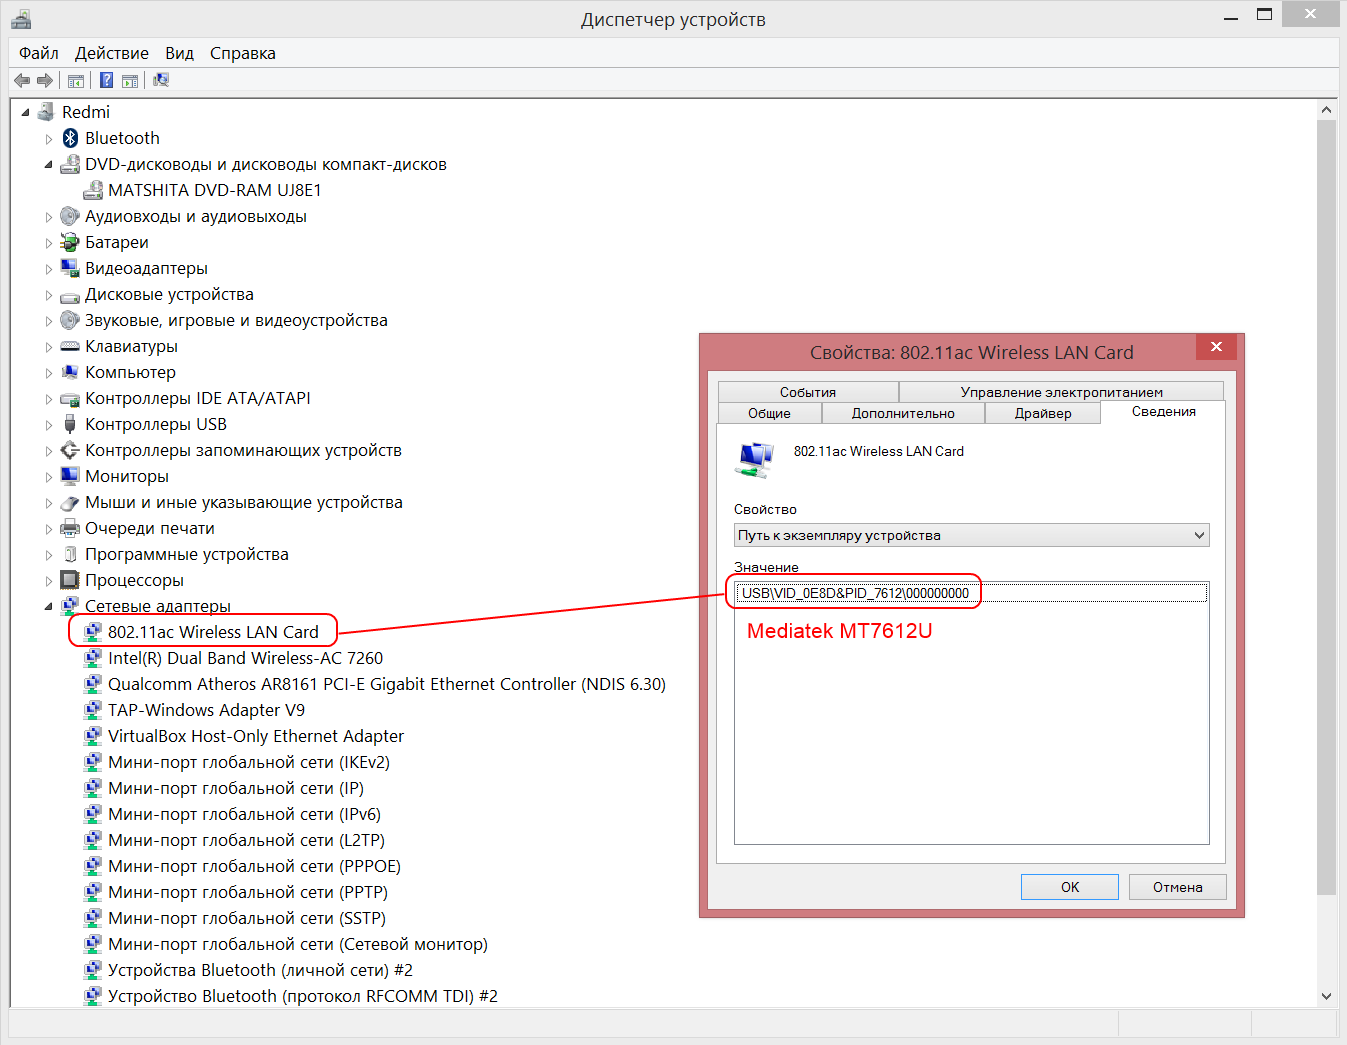Open the Действие menu
The width and height of the screenshot is (1347, 1045).
coord(111,53)
